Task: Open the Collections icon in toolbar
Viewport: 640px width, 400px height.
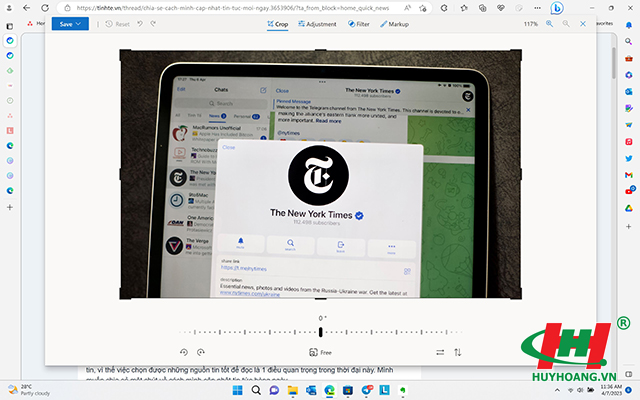Action: (x=482, y=8)
